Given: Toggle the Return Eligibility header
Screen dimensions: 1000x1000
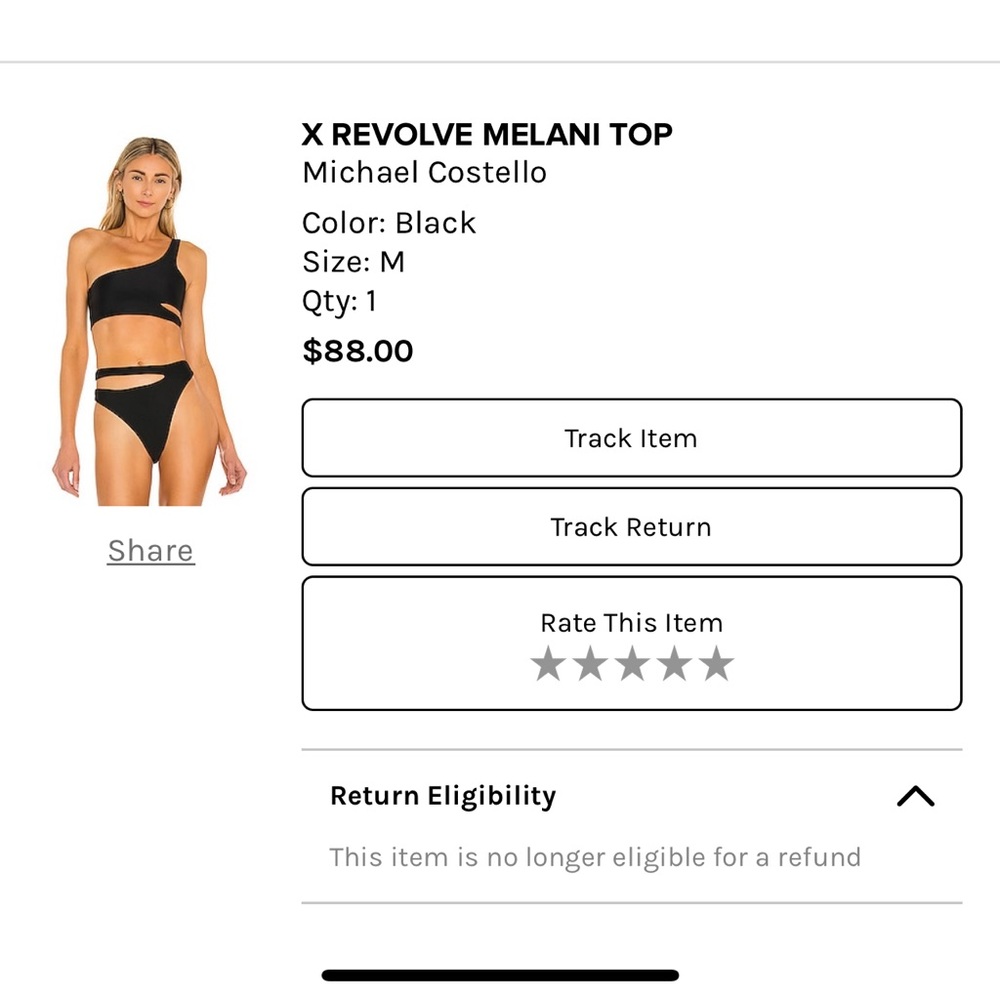Looking at the screenshot, I should [443, 795].
